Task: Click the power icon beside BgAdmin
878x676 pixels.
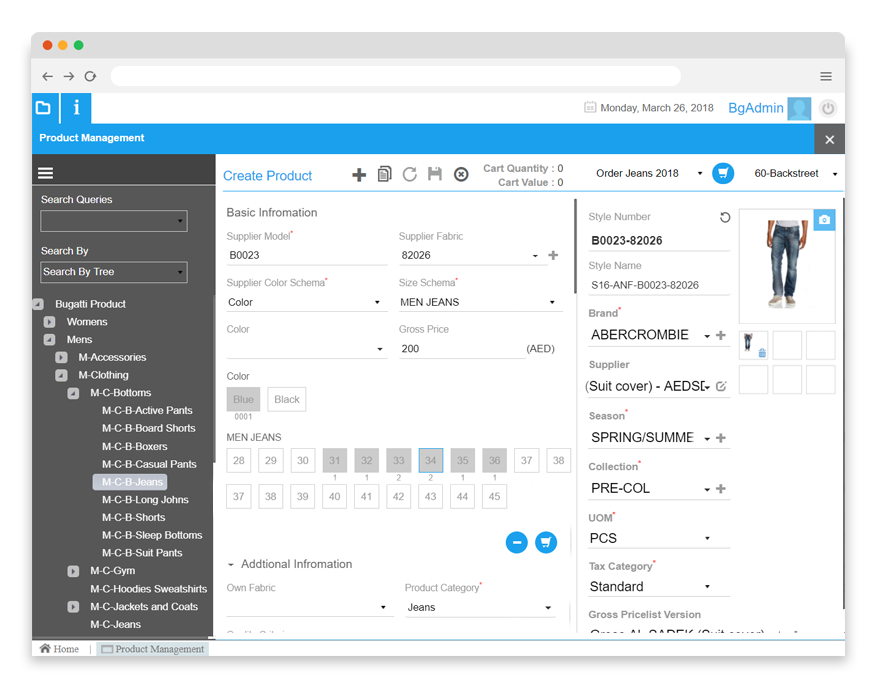Action: [x=828, y=108]
